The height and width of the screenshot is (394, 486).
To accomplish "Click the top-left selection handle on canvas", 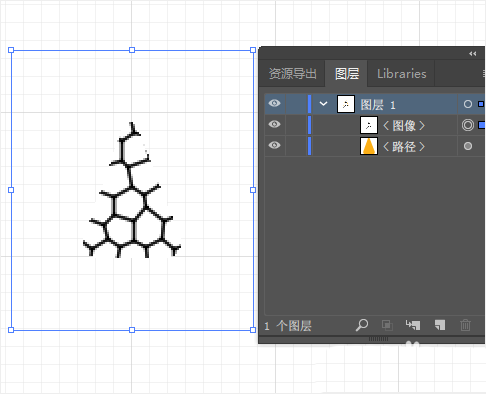I will 11,50.
